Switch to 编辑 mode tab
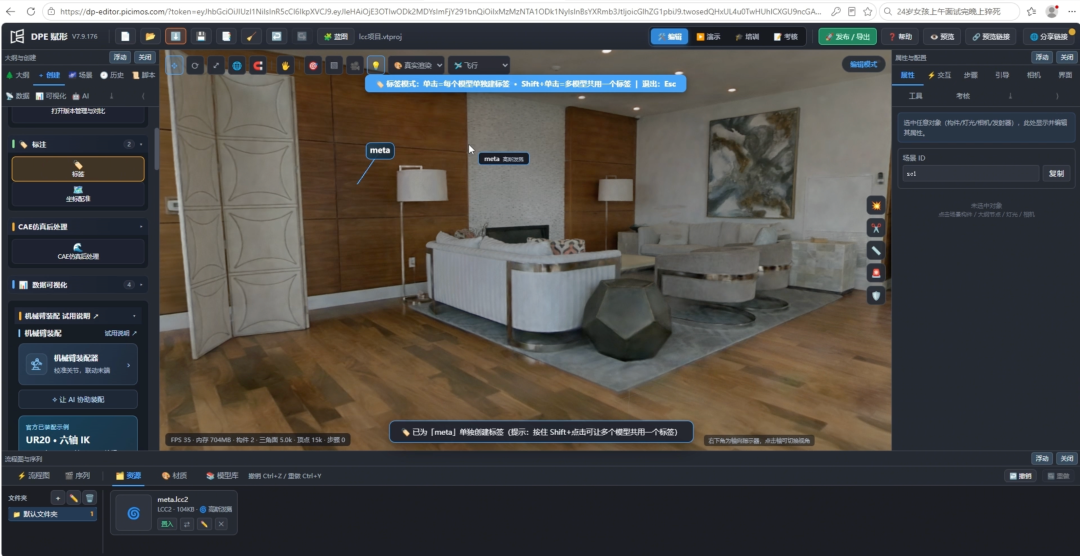The height and width of the screenshot is (556, 1080). pos(669,37)
